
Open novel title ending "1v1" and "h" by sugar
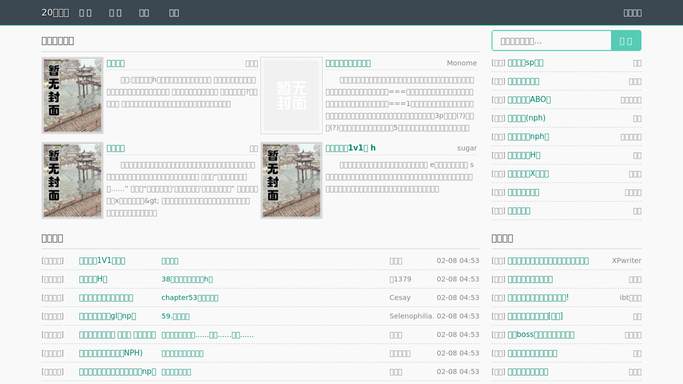pyautogui.click(x=350, y=148)
